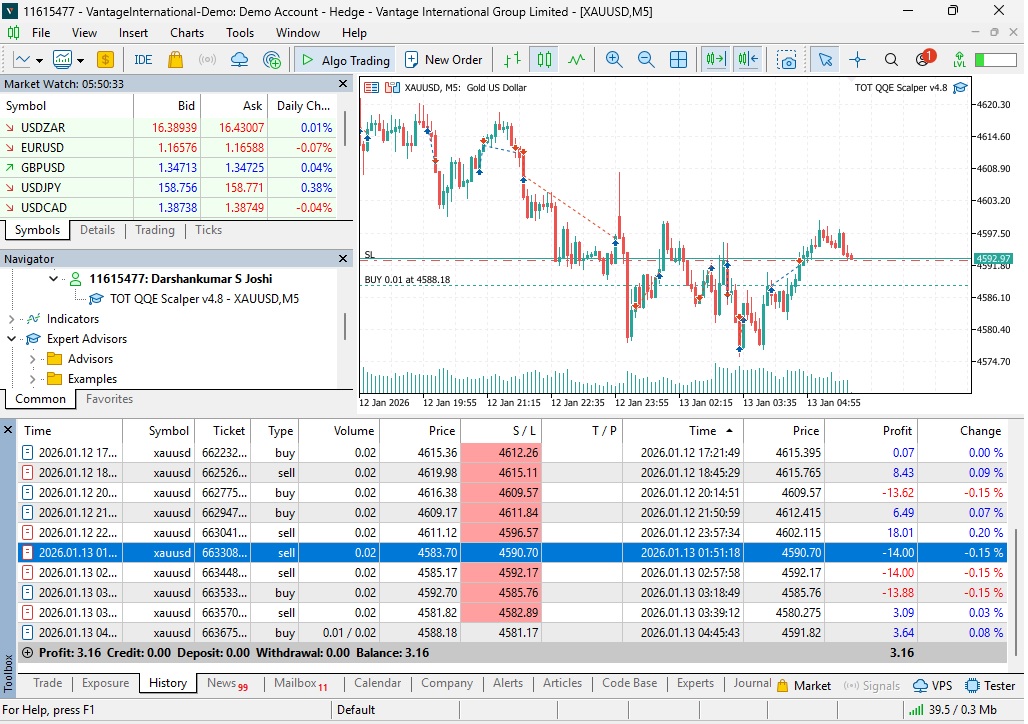Close the Market Watch panel
The height and width of the screenshot is (724, 1028).
343,84
